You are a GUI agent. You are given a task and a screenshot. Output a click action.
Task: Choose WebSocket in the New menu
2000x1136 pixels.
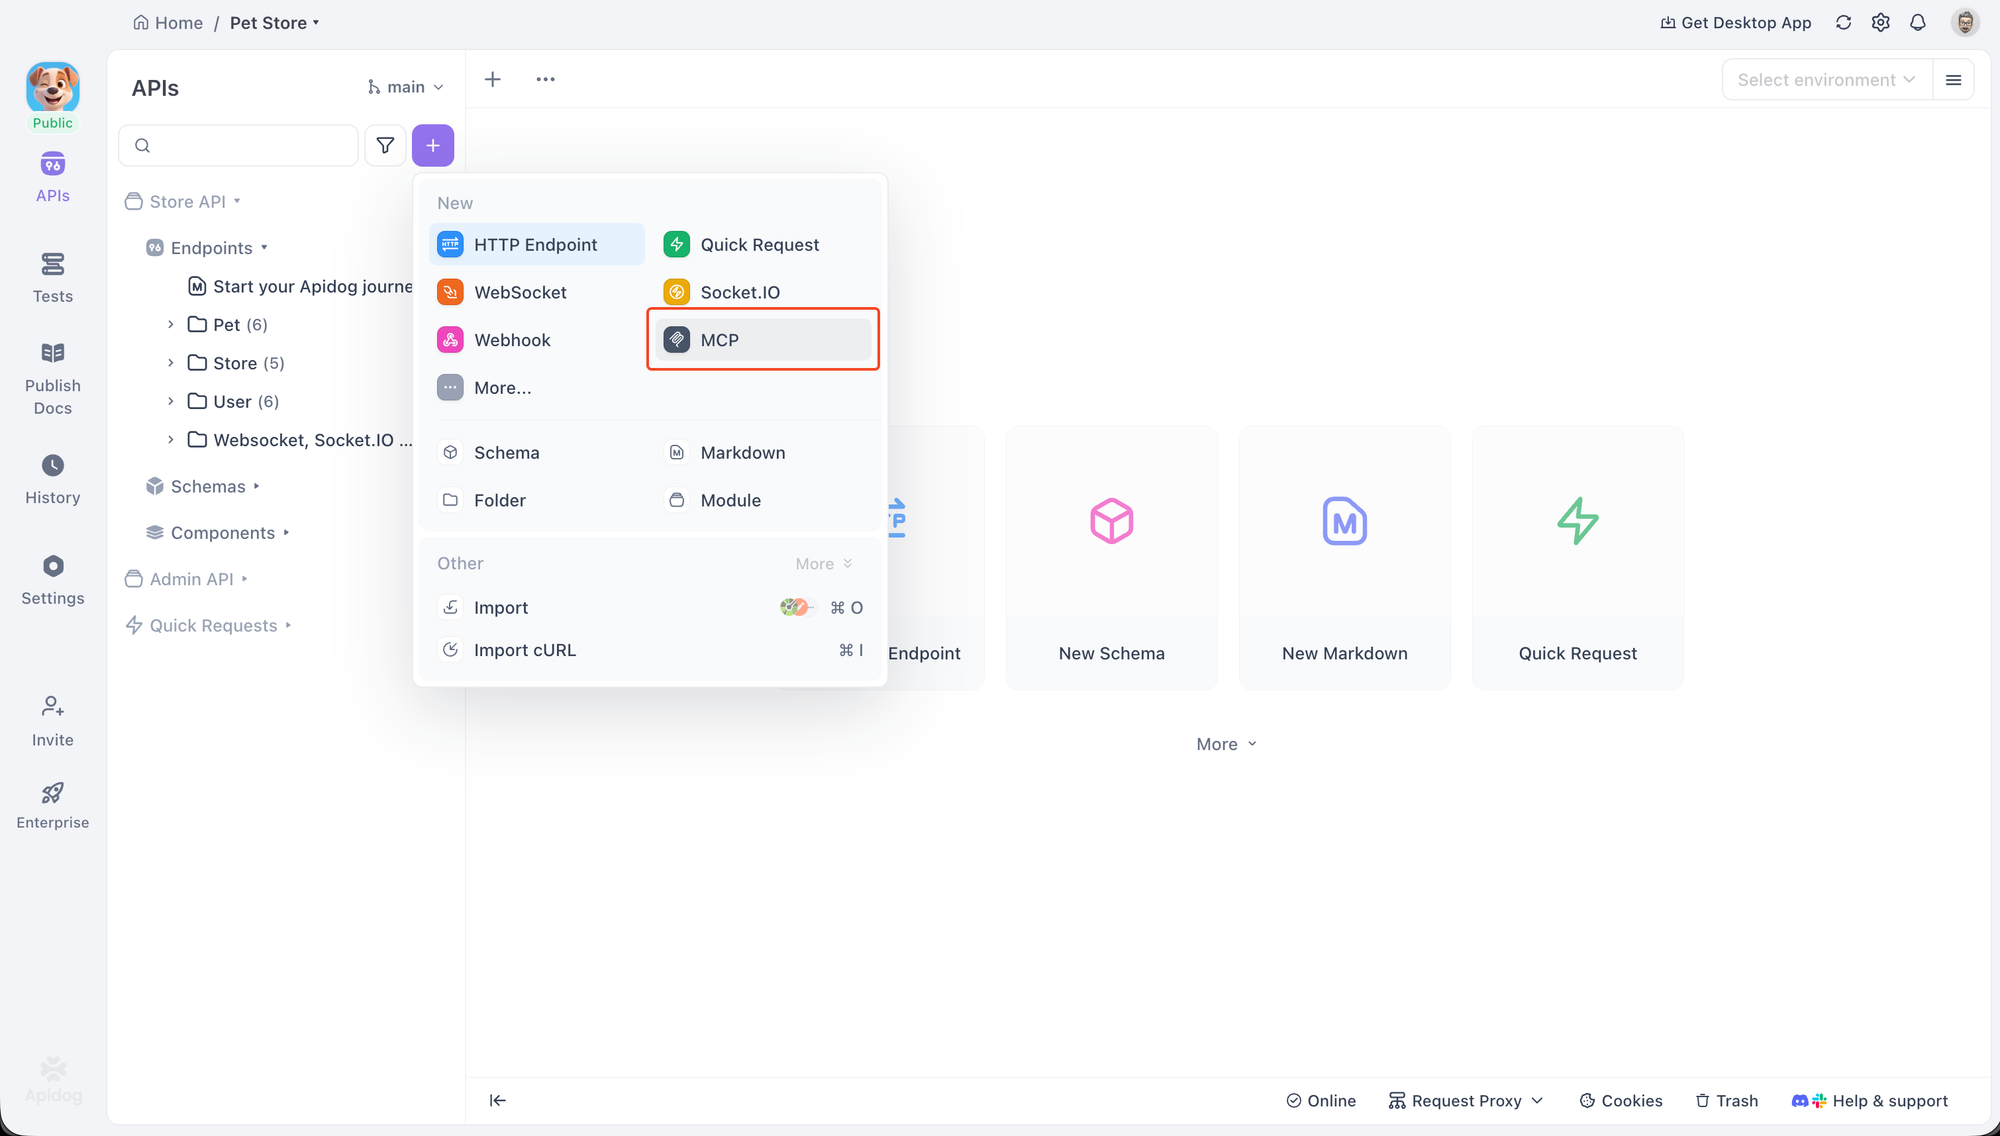point(521,292)
